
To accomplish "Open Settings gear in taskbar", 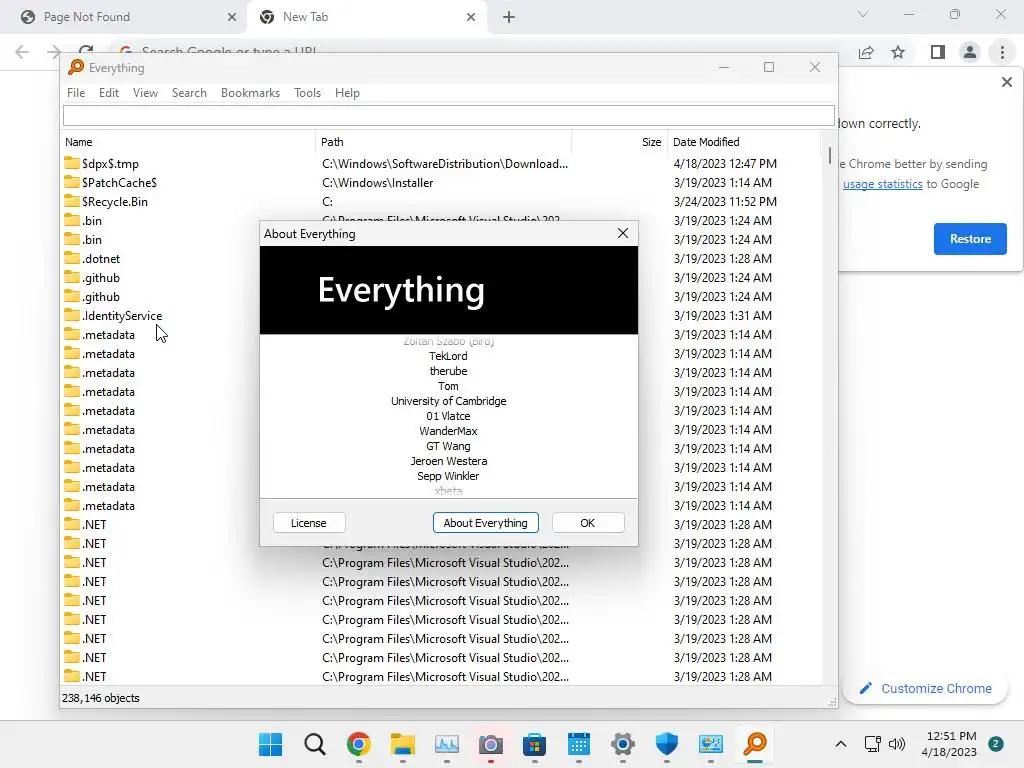I will coord(622,744).
